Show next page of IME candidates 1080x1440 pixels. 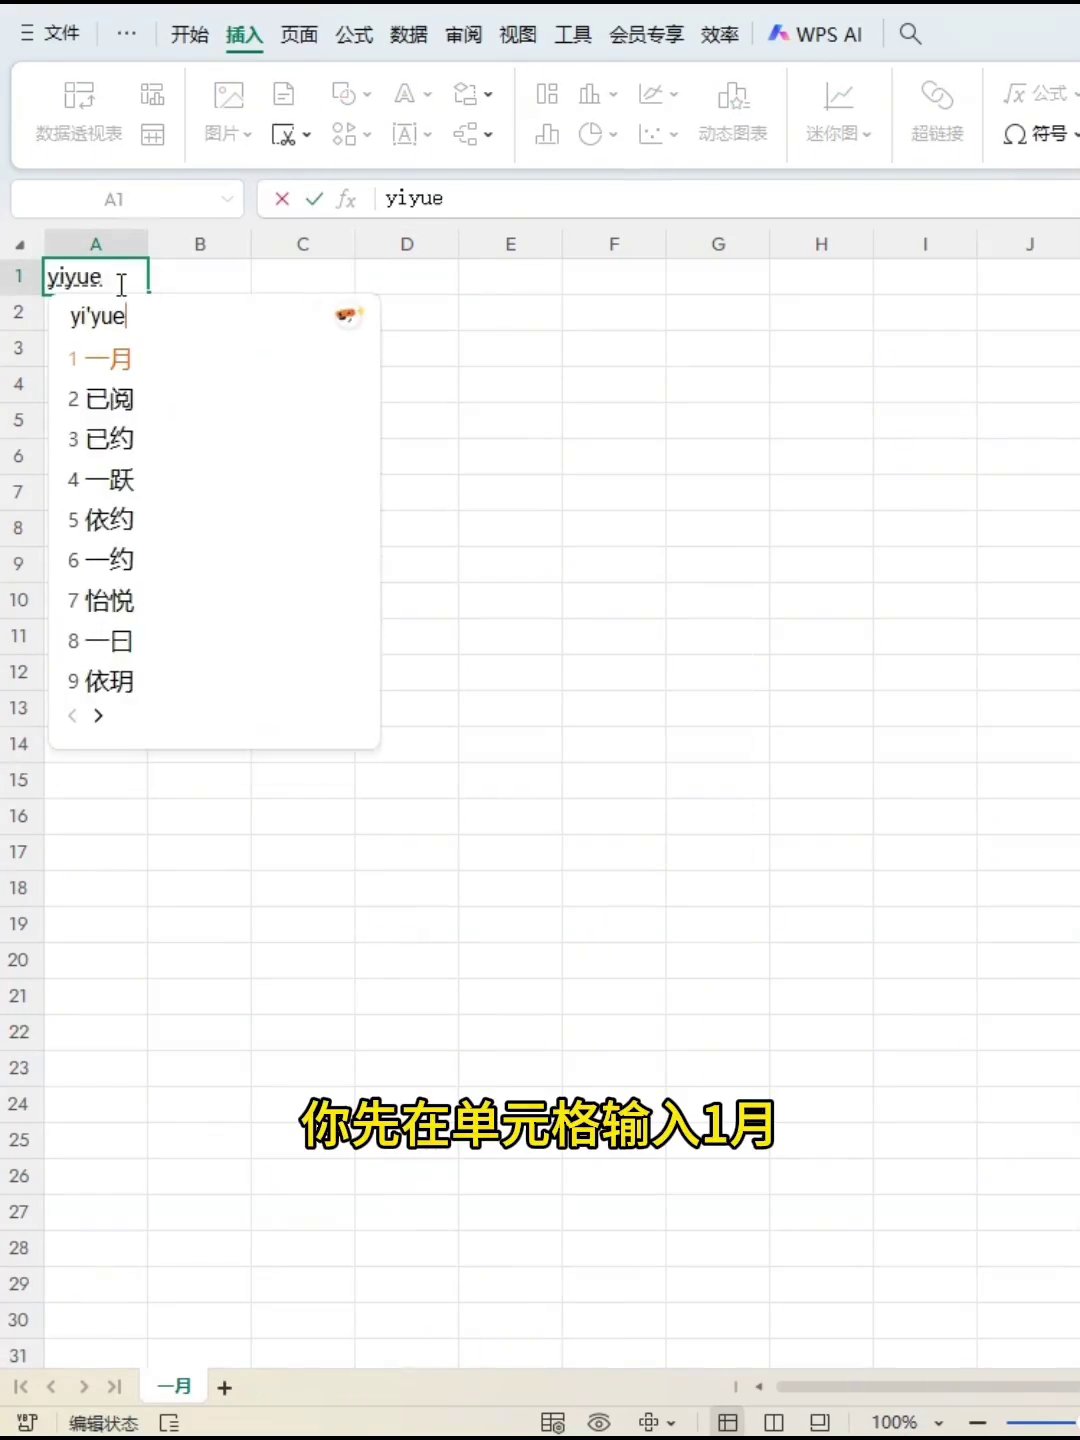[x=98, y=715]
